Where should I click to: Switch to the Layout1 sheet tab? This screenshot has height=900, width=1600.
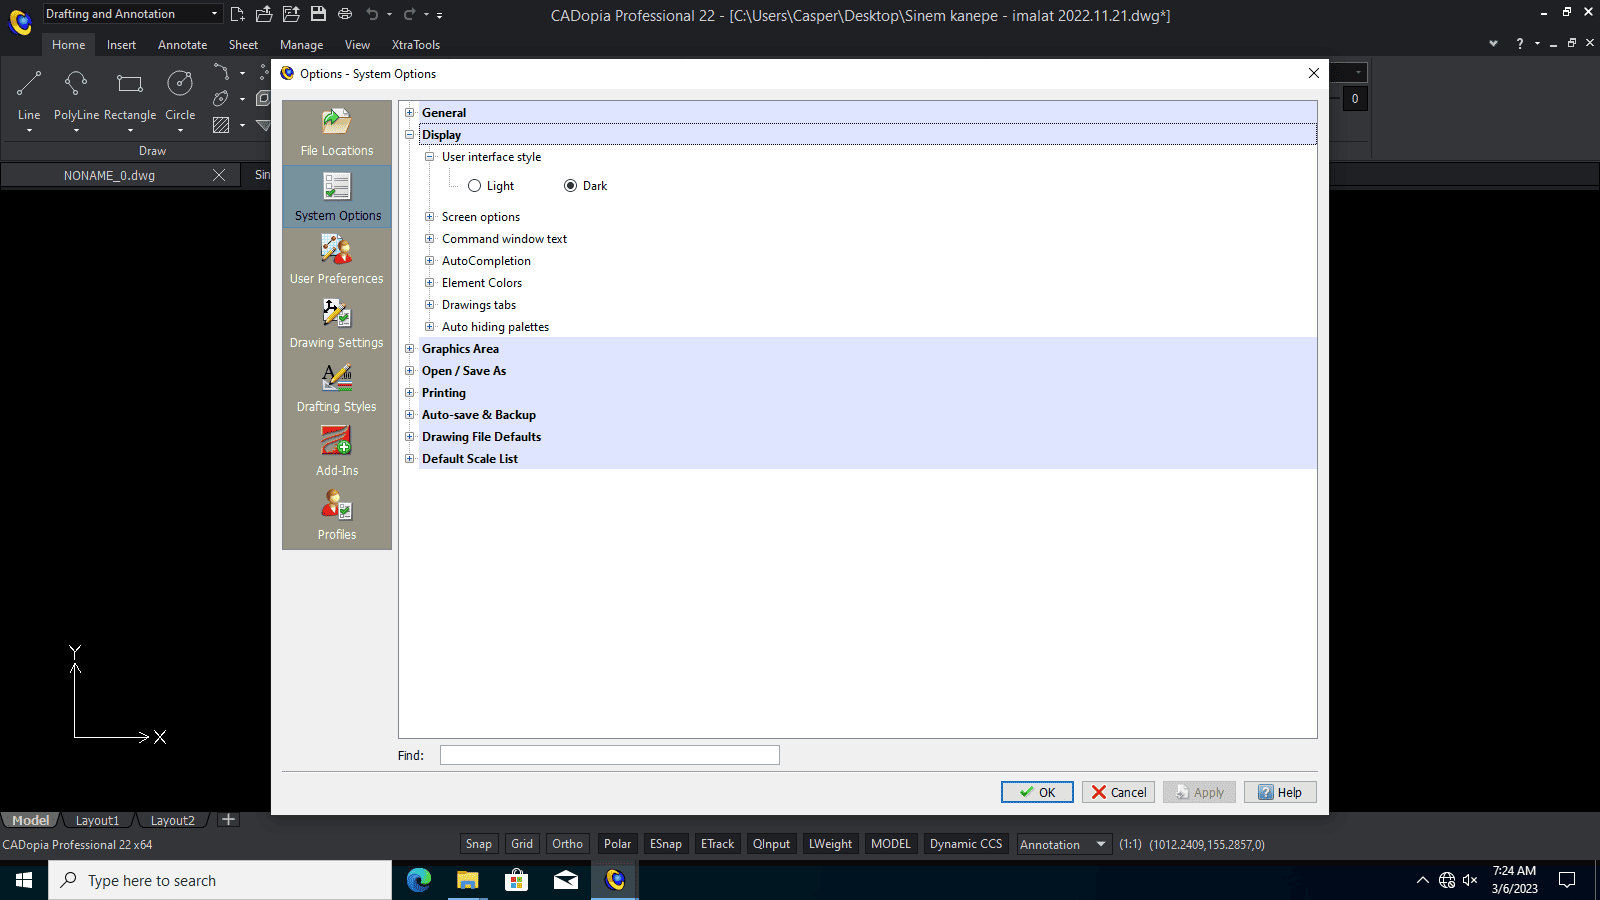97,820
